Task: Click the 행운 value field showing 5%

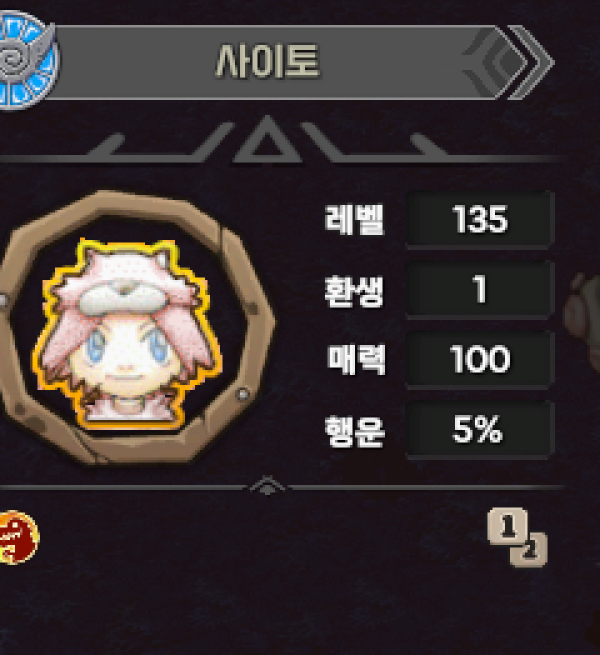Action: tap(480, 429)
